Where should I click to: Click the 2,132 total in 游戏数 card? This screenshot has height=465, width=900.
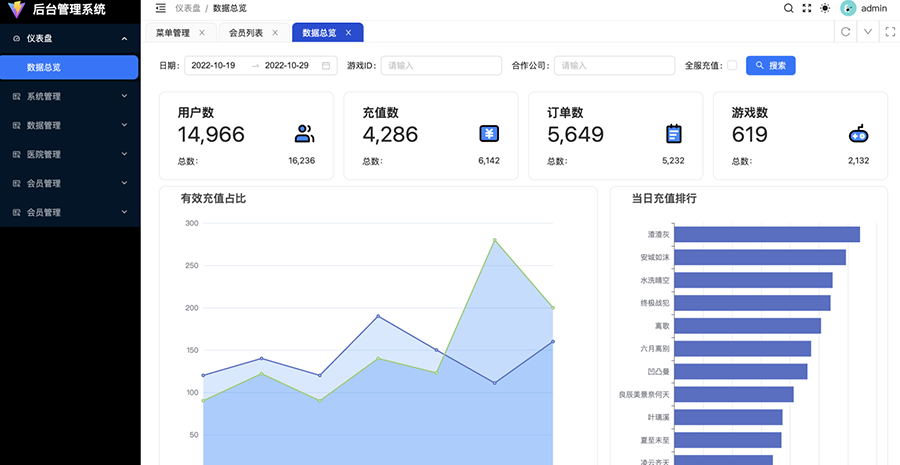[859, 161]
